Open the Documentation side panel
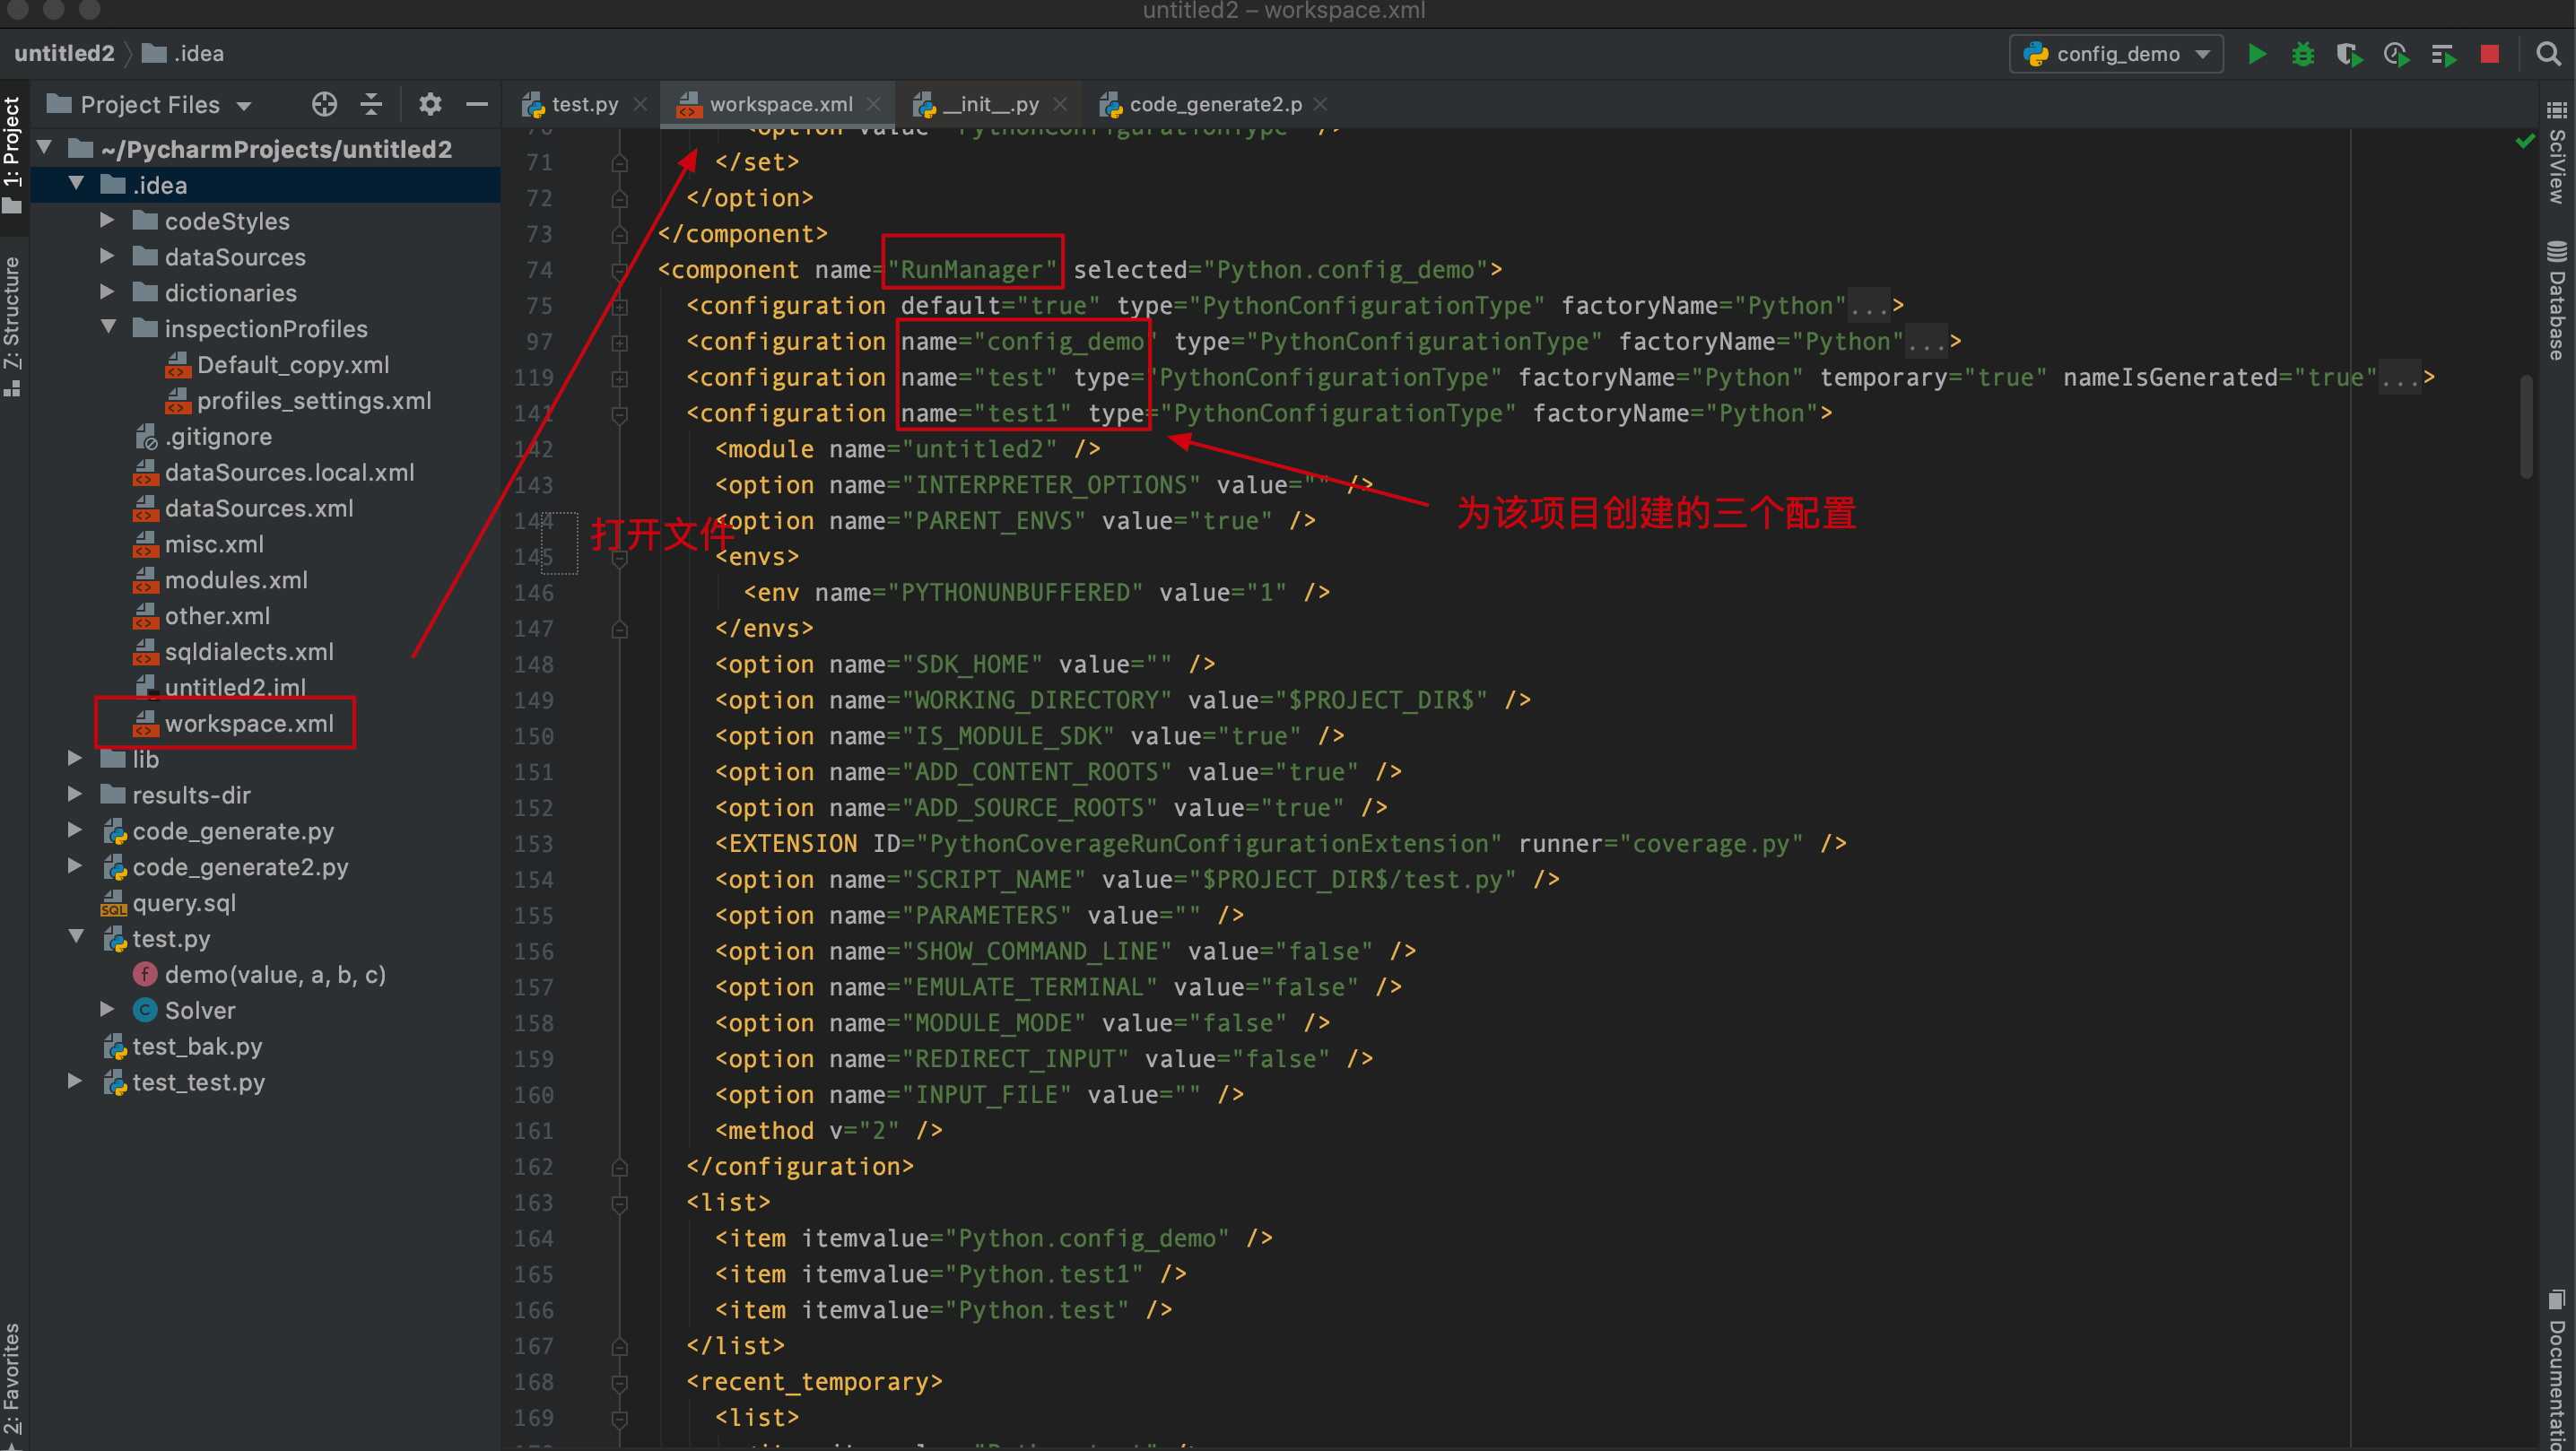 tap(2557, 1370)
